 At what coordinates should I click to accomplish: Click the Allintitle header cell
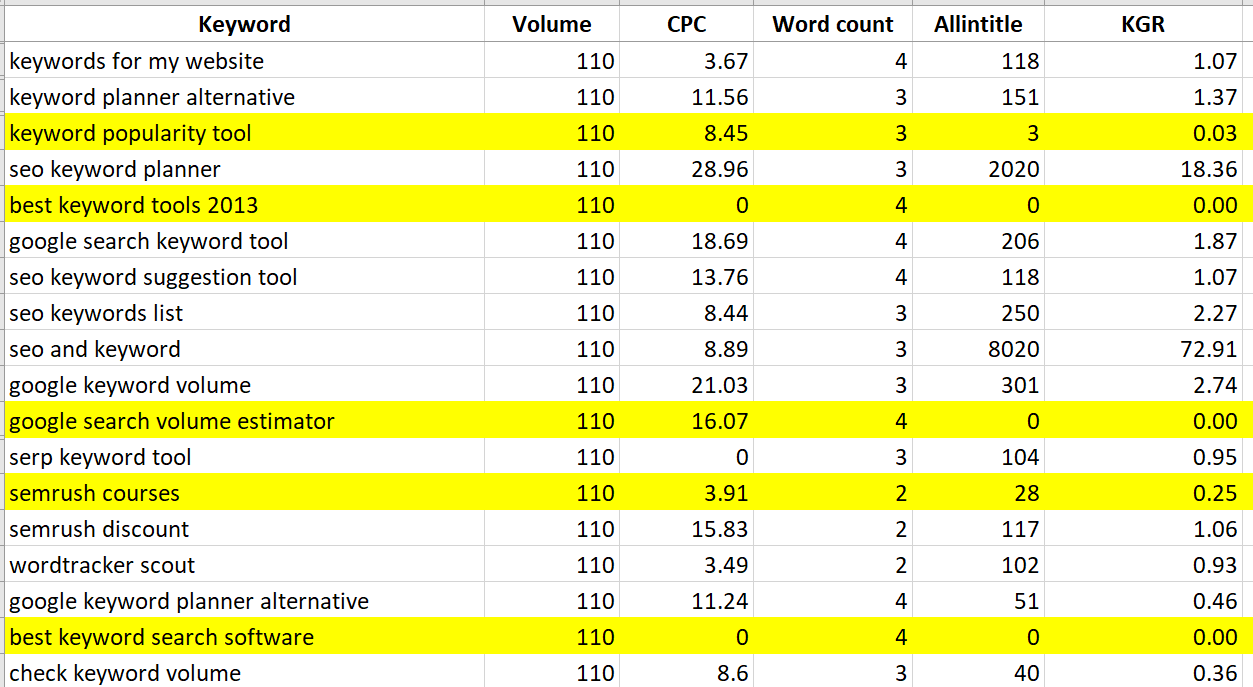point(977,24)
